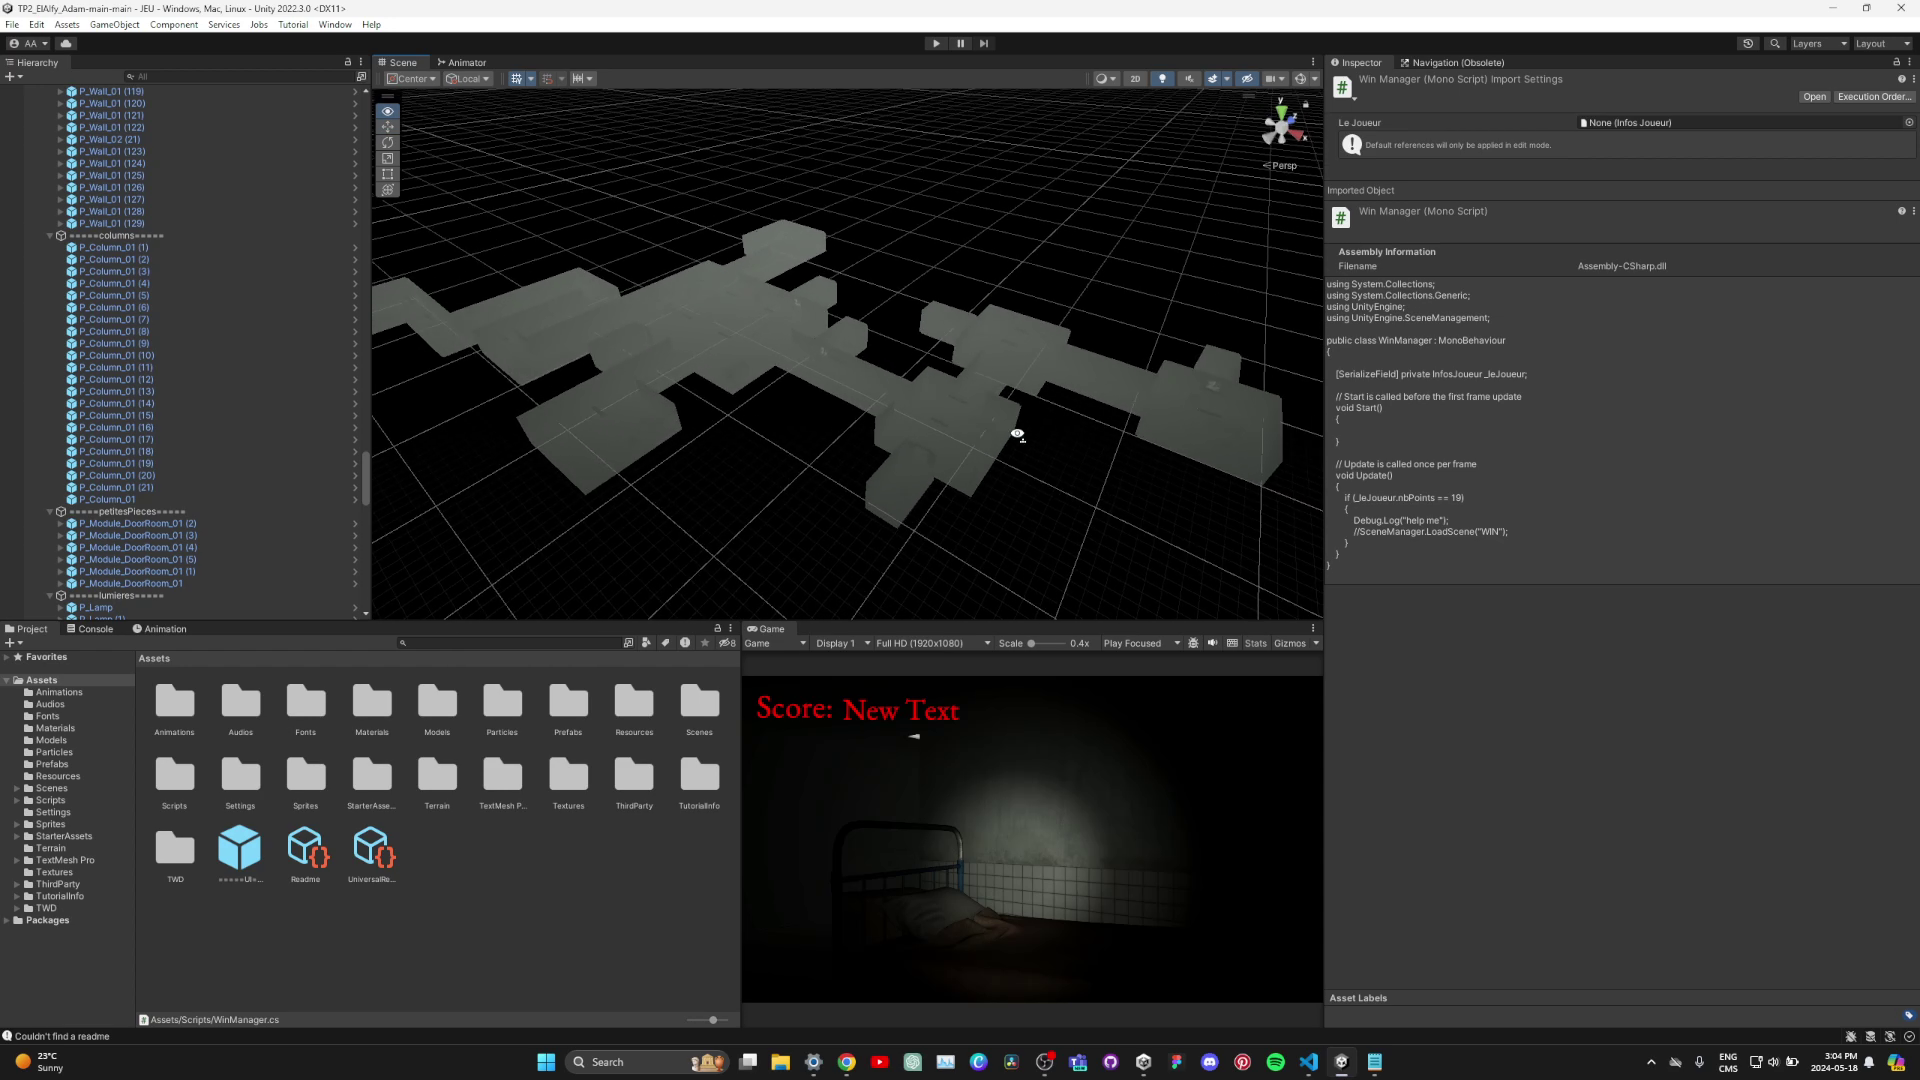This screenshot has height=1080, width=1920.
Task: Toggle scene lighting with lightbulb icon
Action: point(1162,78)
